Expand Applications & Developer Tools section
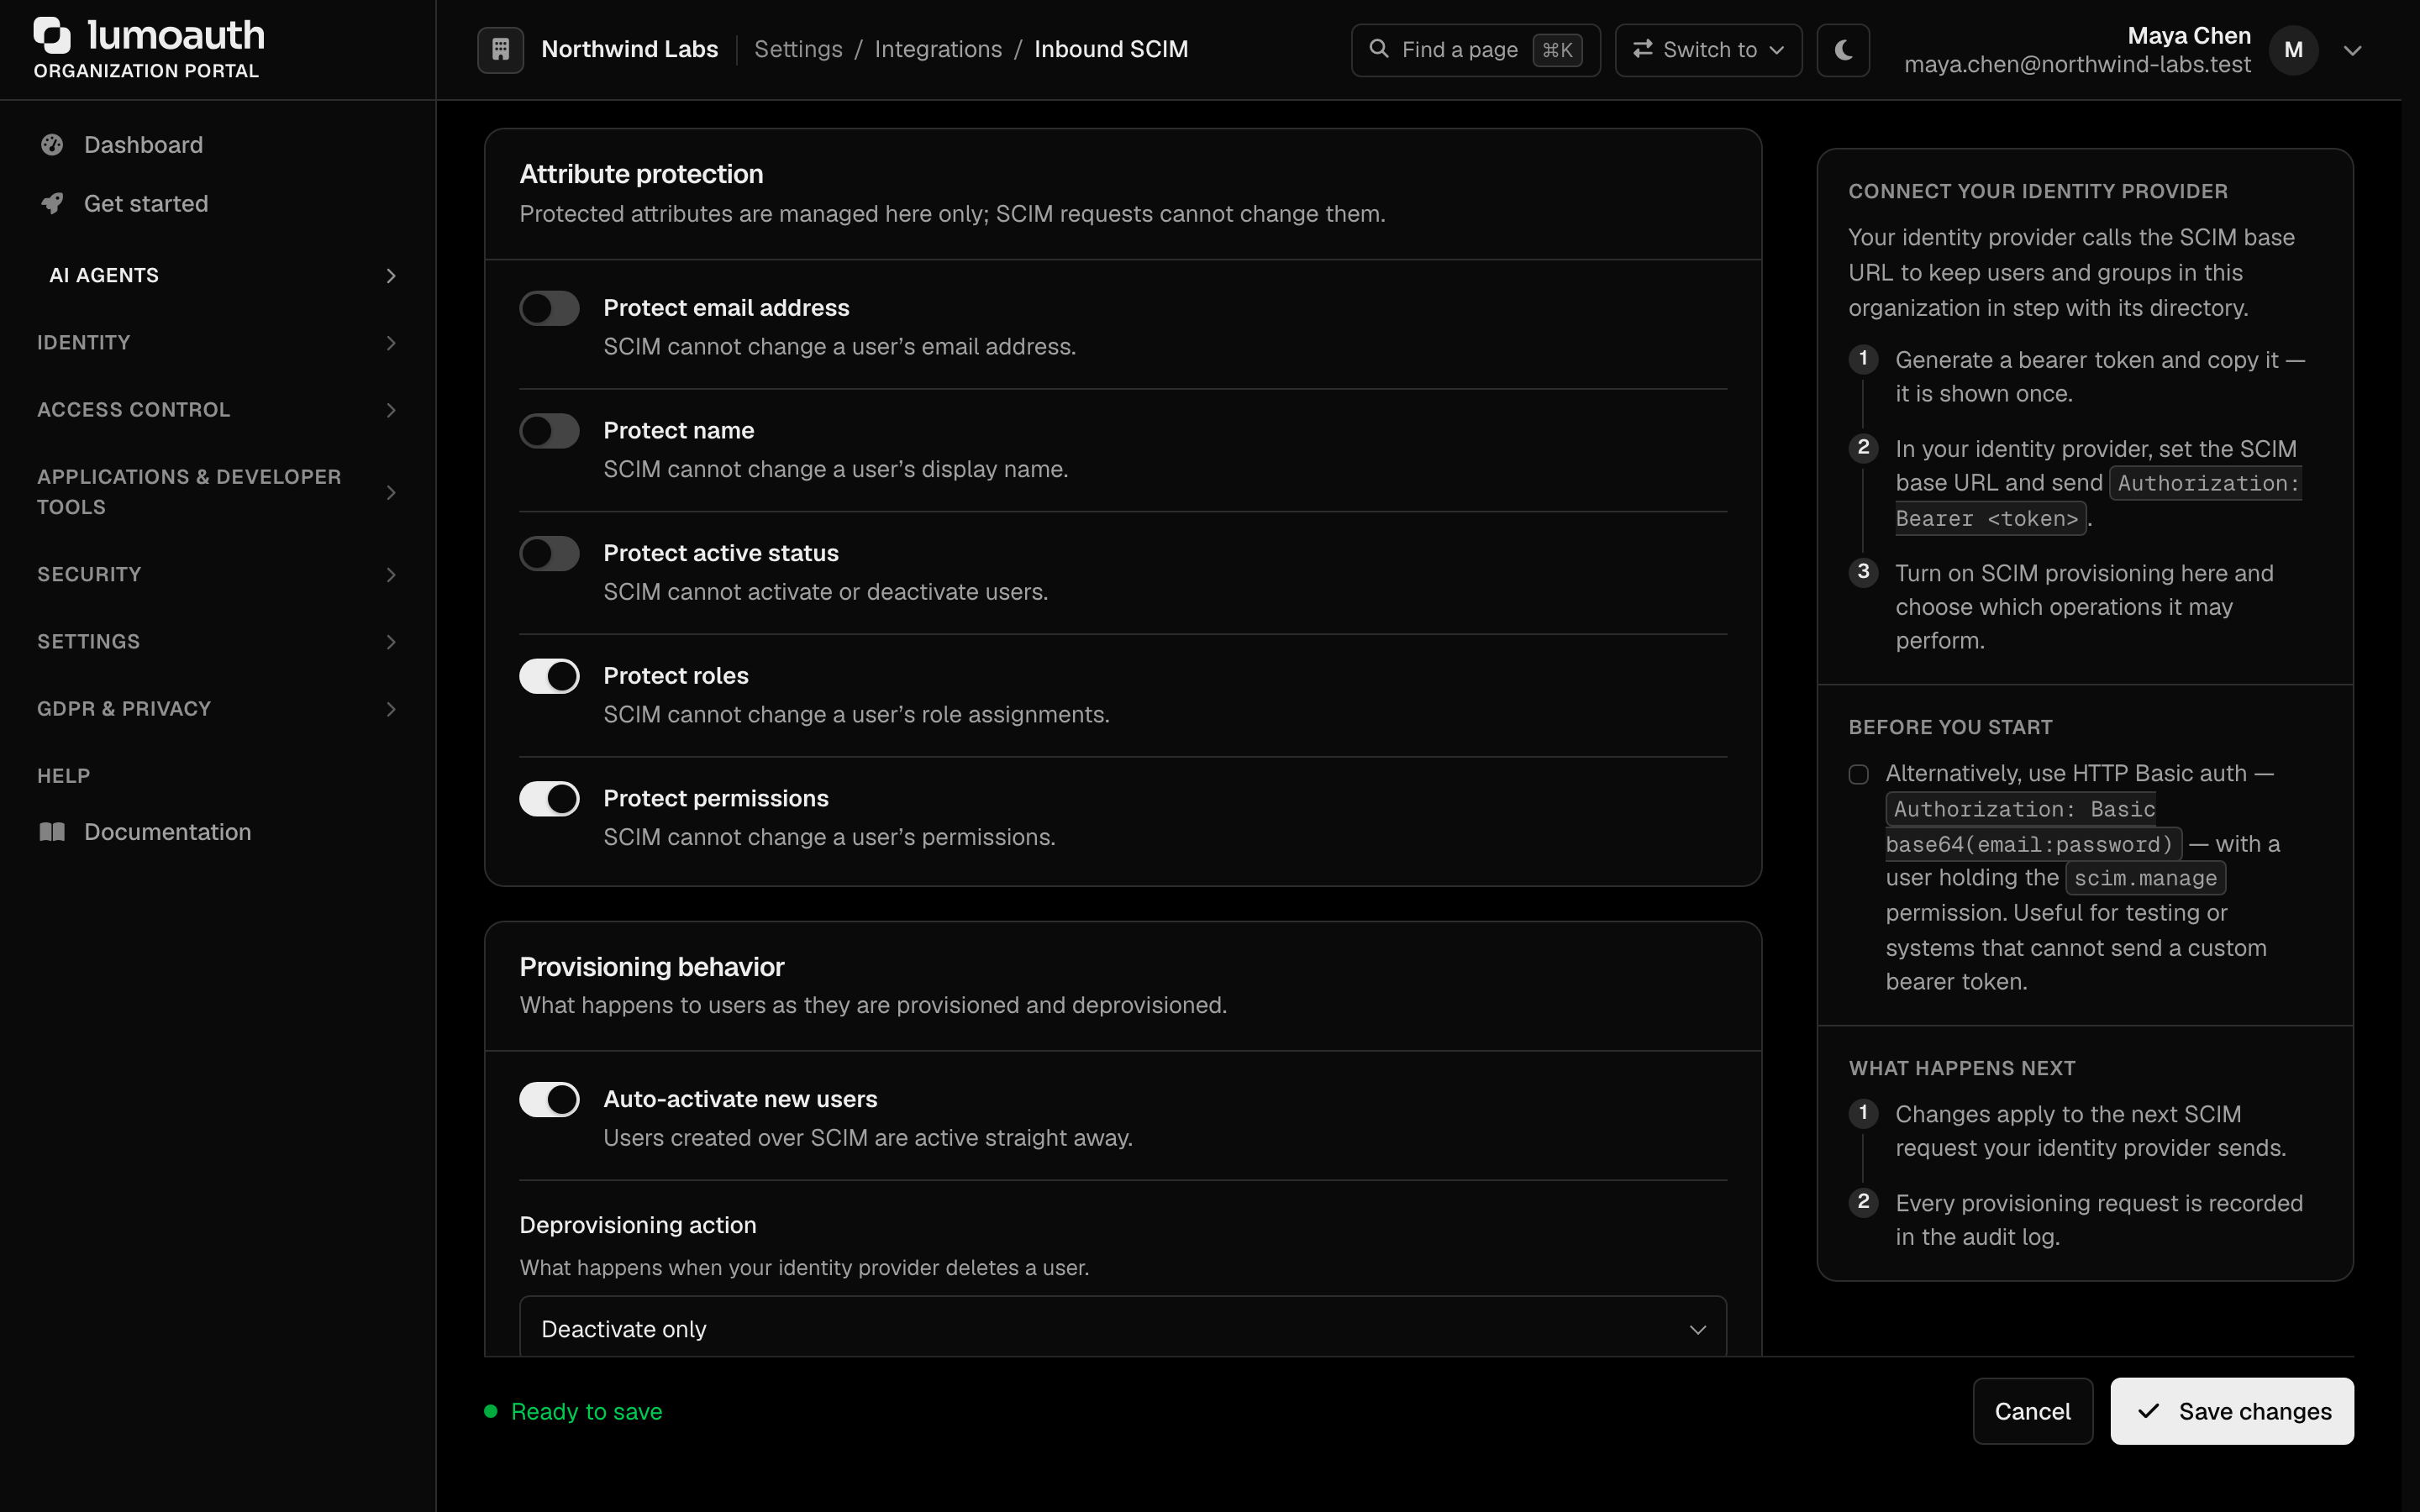This screenshot has width=2420, height=1512. point(218,492)
